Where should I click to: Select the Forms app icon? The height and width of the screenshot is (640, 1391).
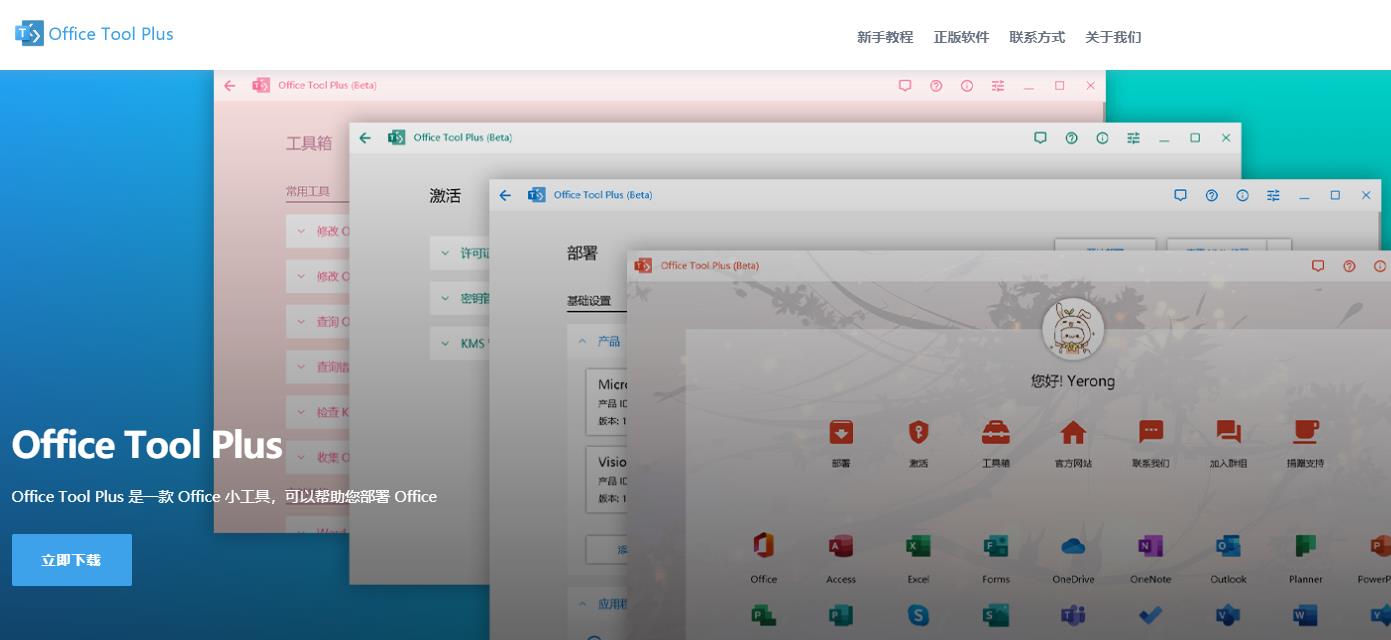click(996, 546)
